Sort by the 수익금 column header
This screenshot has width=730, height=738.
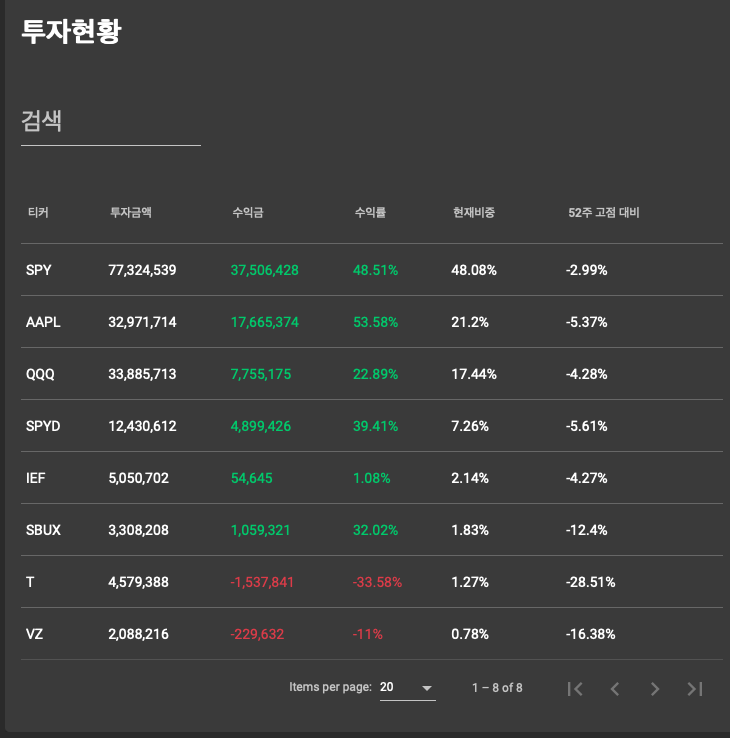pyautogui.click(x=248, y=213)
